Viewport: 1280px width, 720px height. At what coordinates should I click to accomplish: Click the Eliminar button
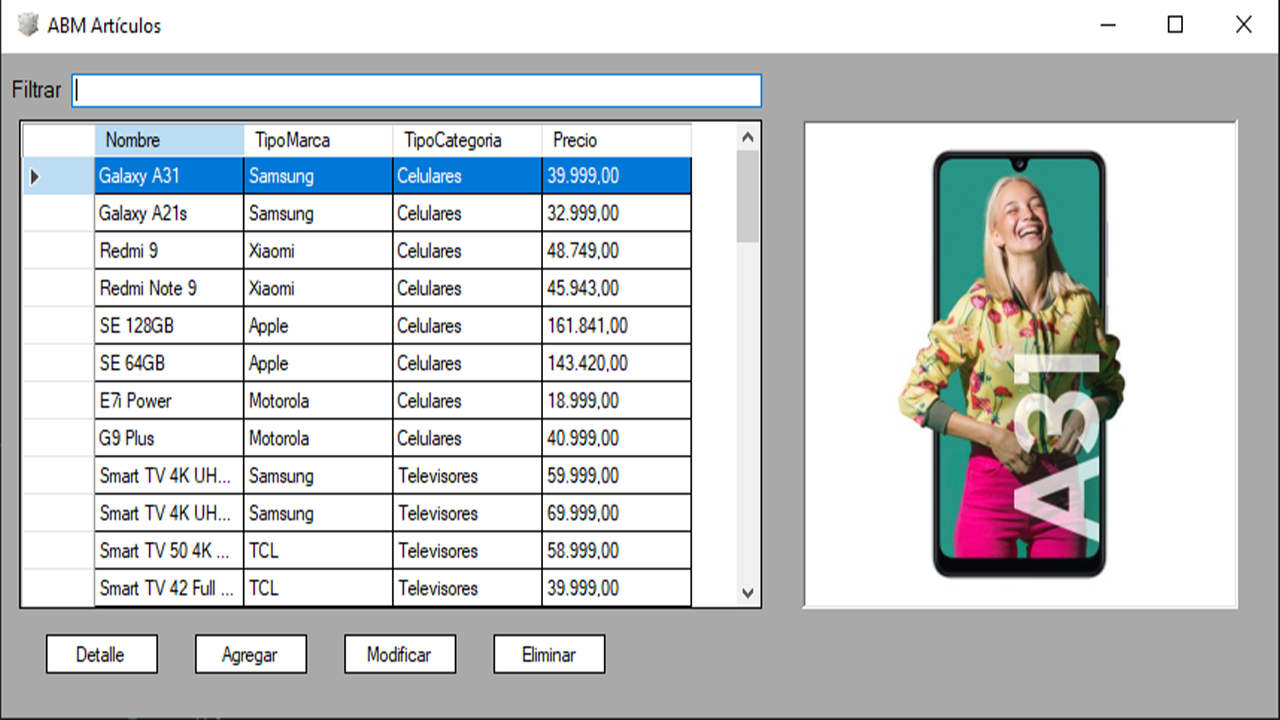coord(549,655)
